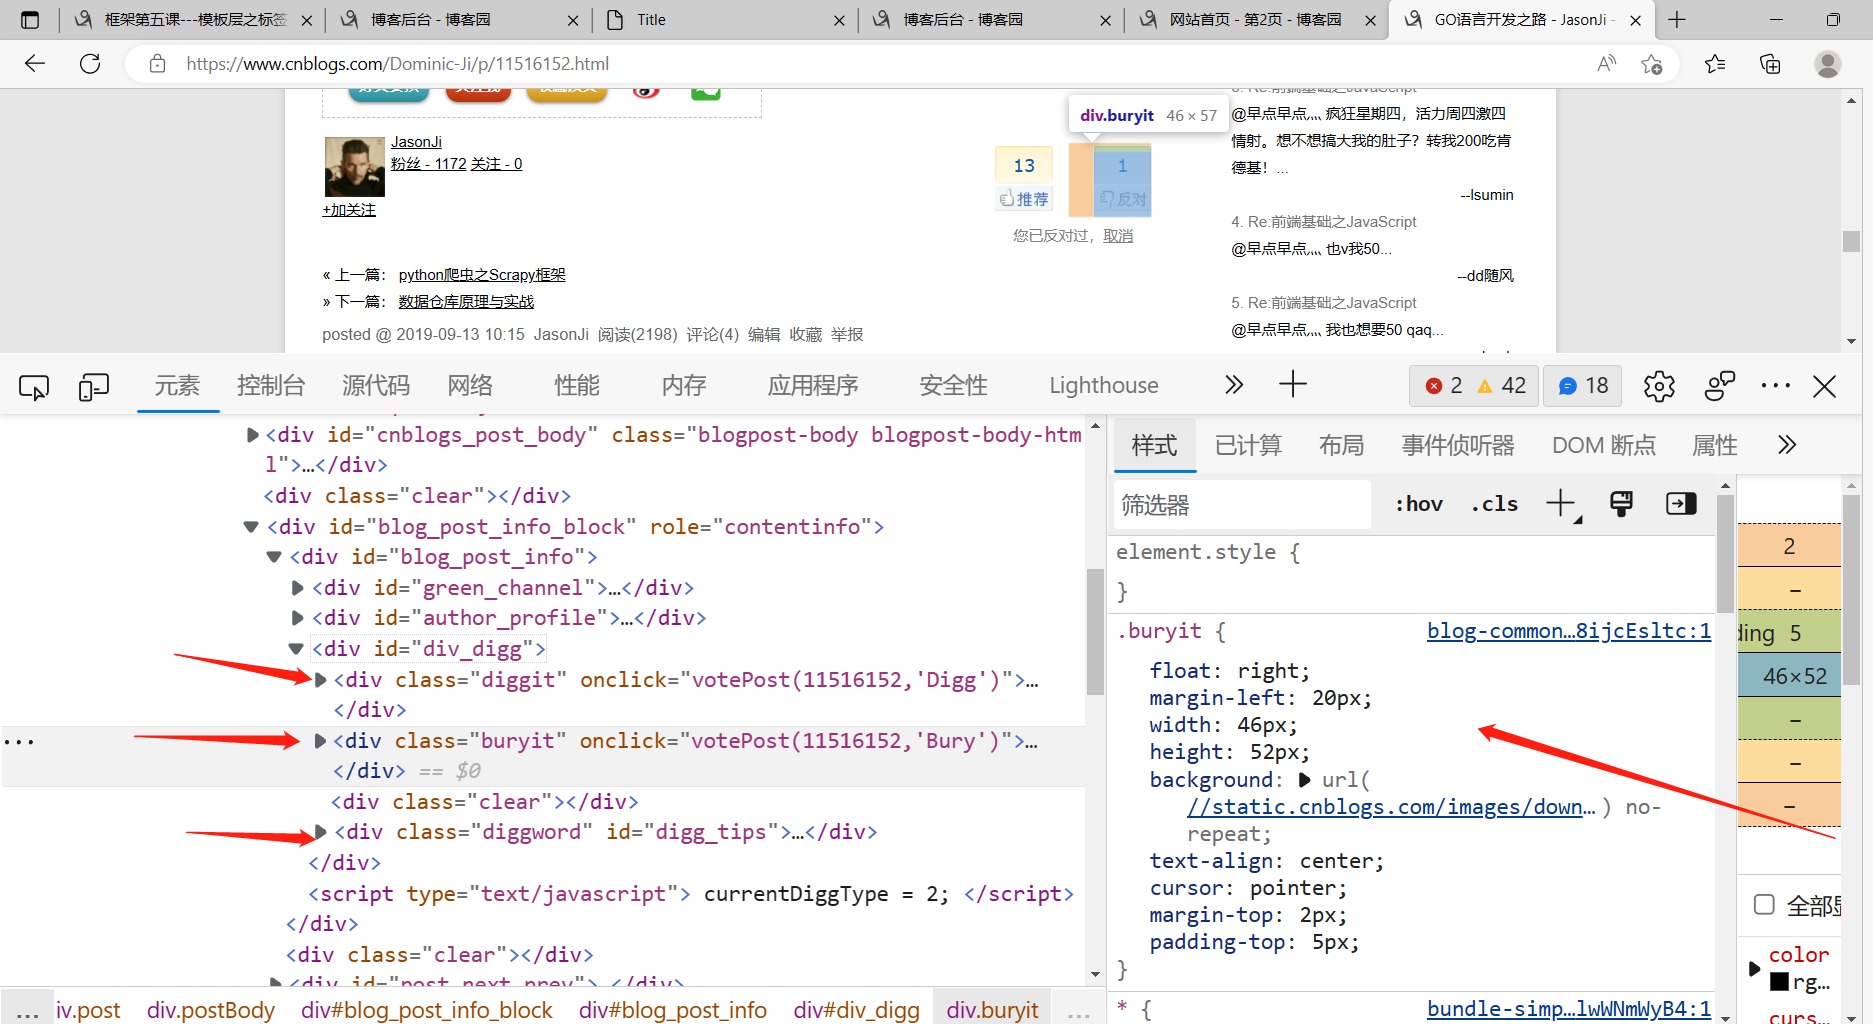Refresh the browser page
This screenshot has height=1024, width=1873.
pyautogui.click(x=90, y=64)
